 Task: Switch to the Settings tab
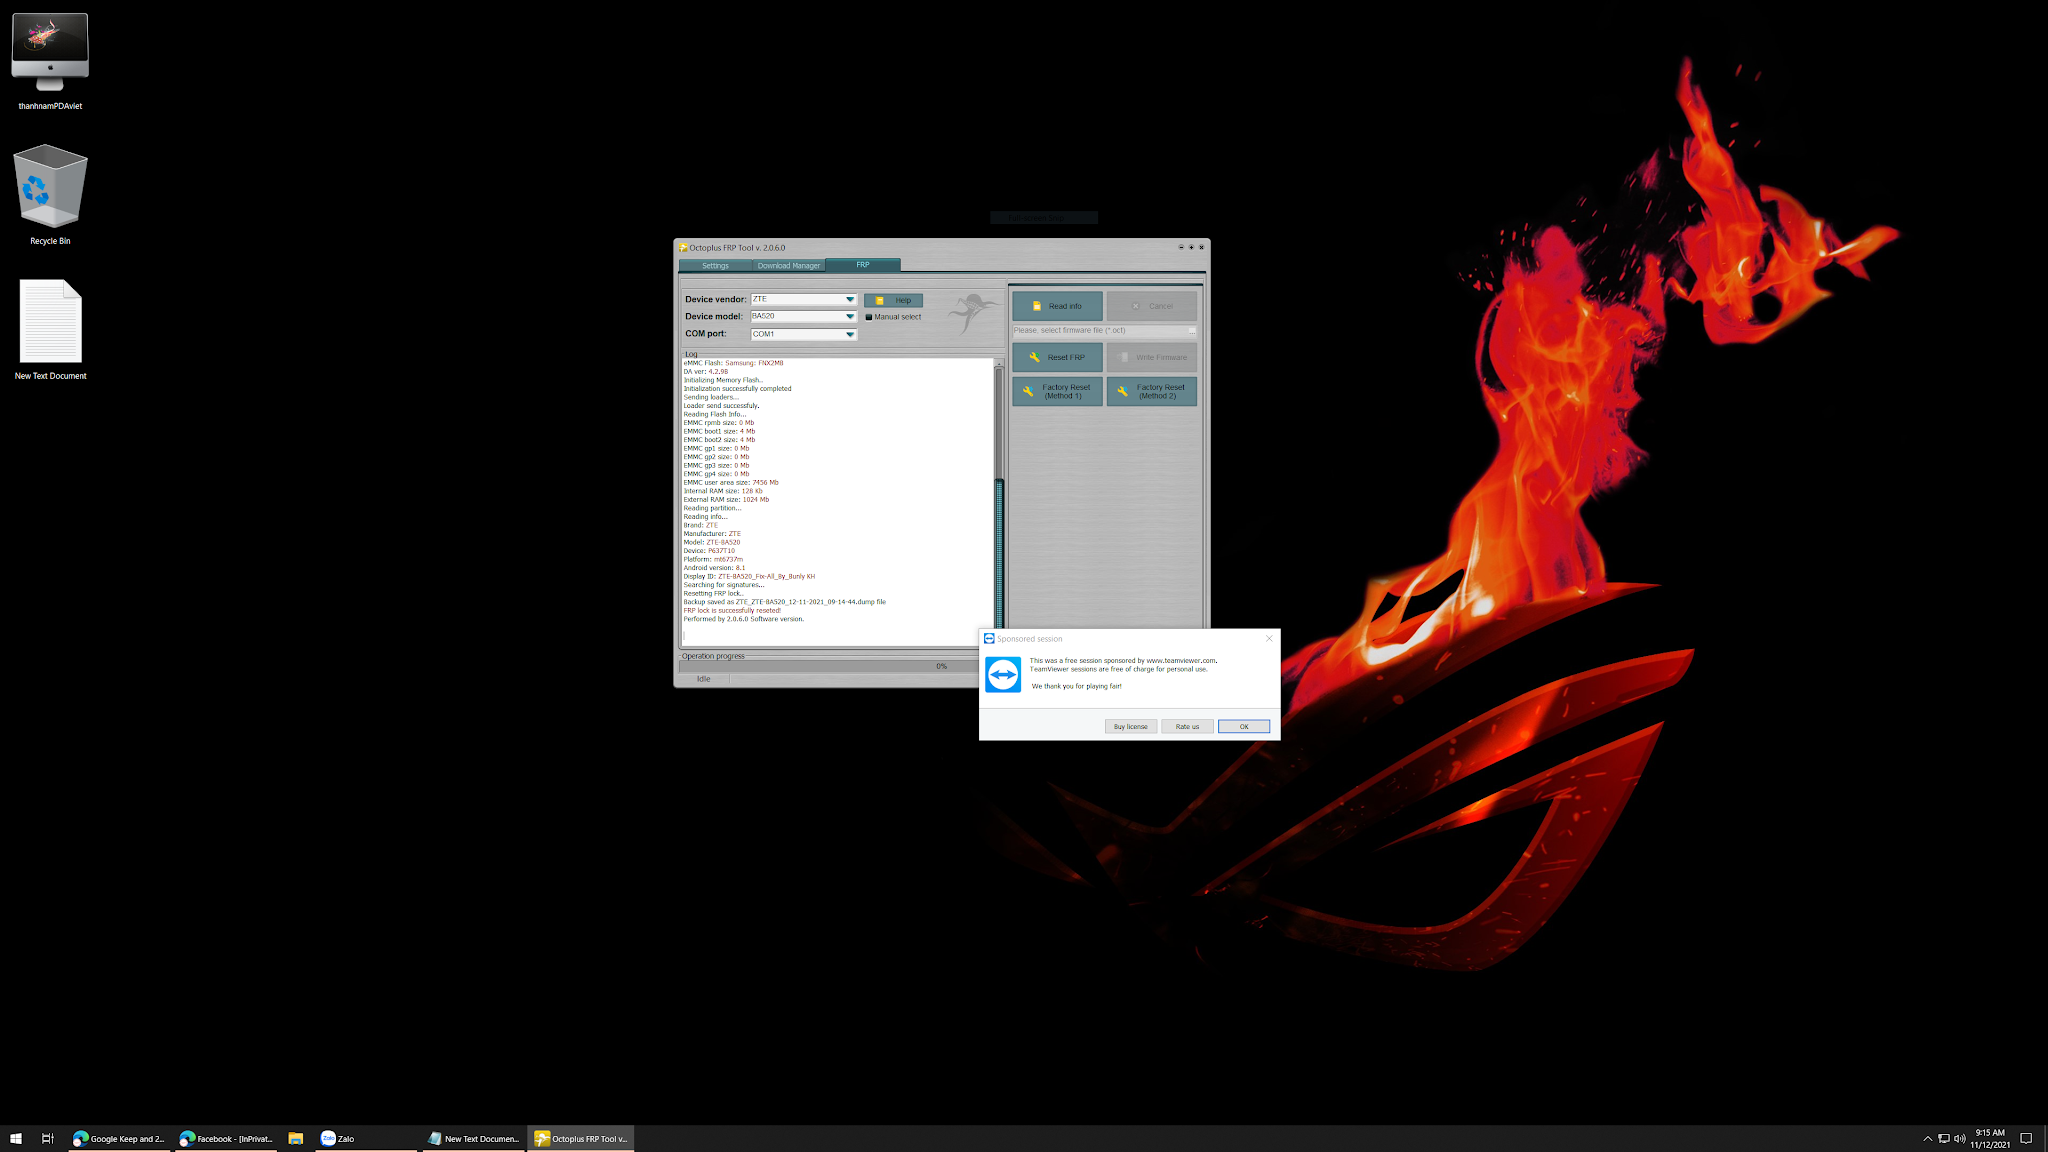(715, 265)
